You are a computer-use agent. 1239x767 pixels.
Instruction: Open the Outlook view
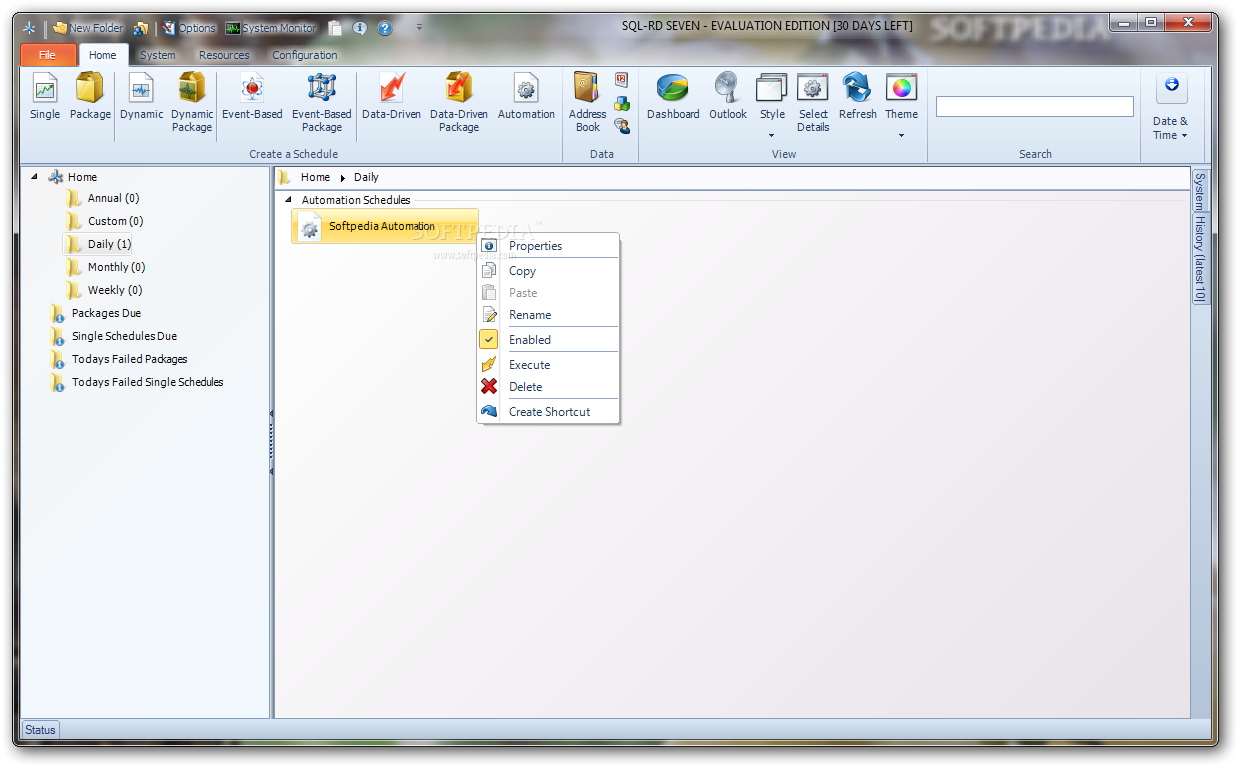coord(728,97)
